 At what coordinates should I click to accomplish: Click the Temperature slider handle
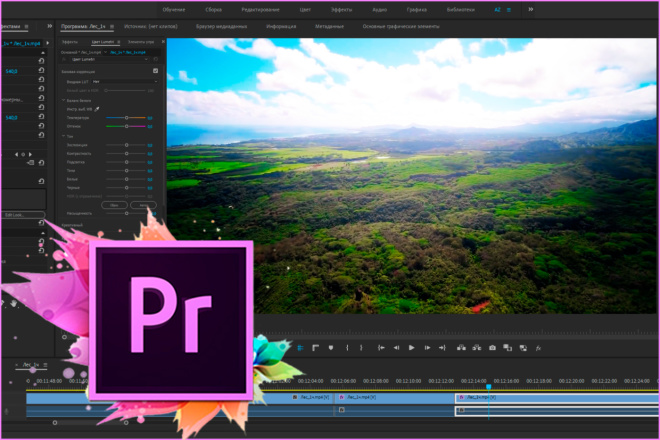tap(126, 117)
